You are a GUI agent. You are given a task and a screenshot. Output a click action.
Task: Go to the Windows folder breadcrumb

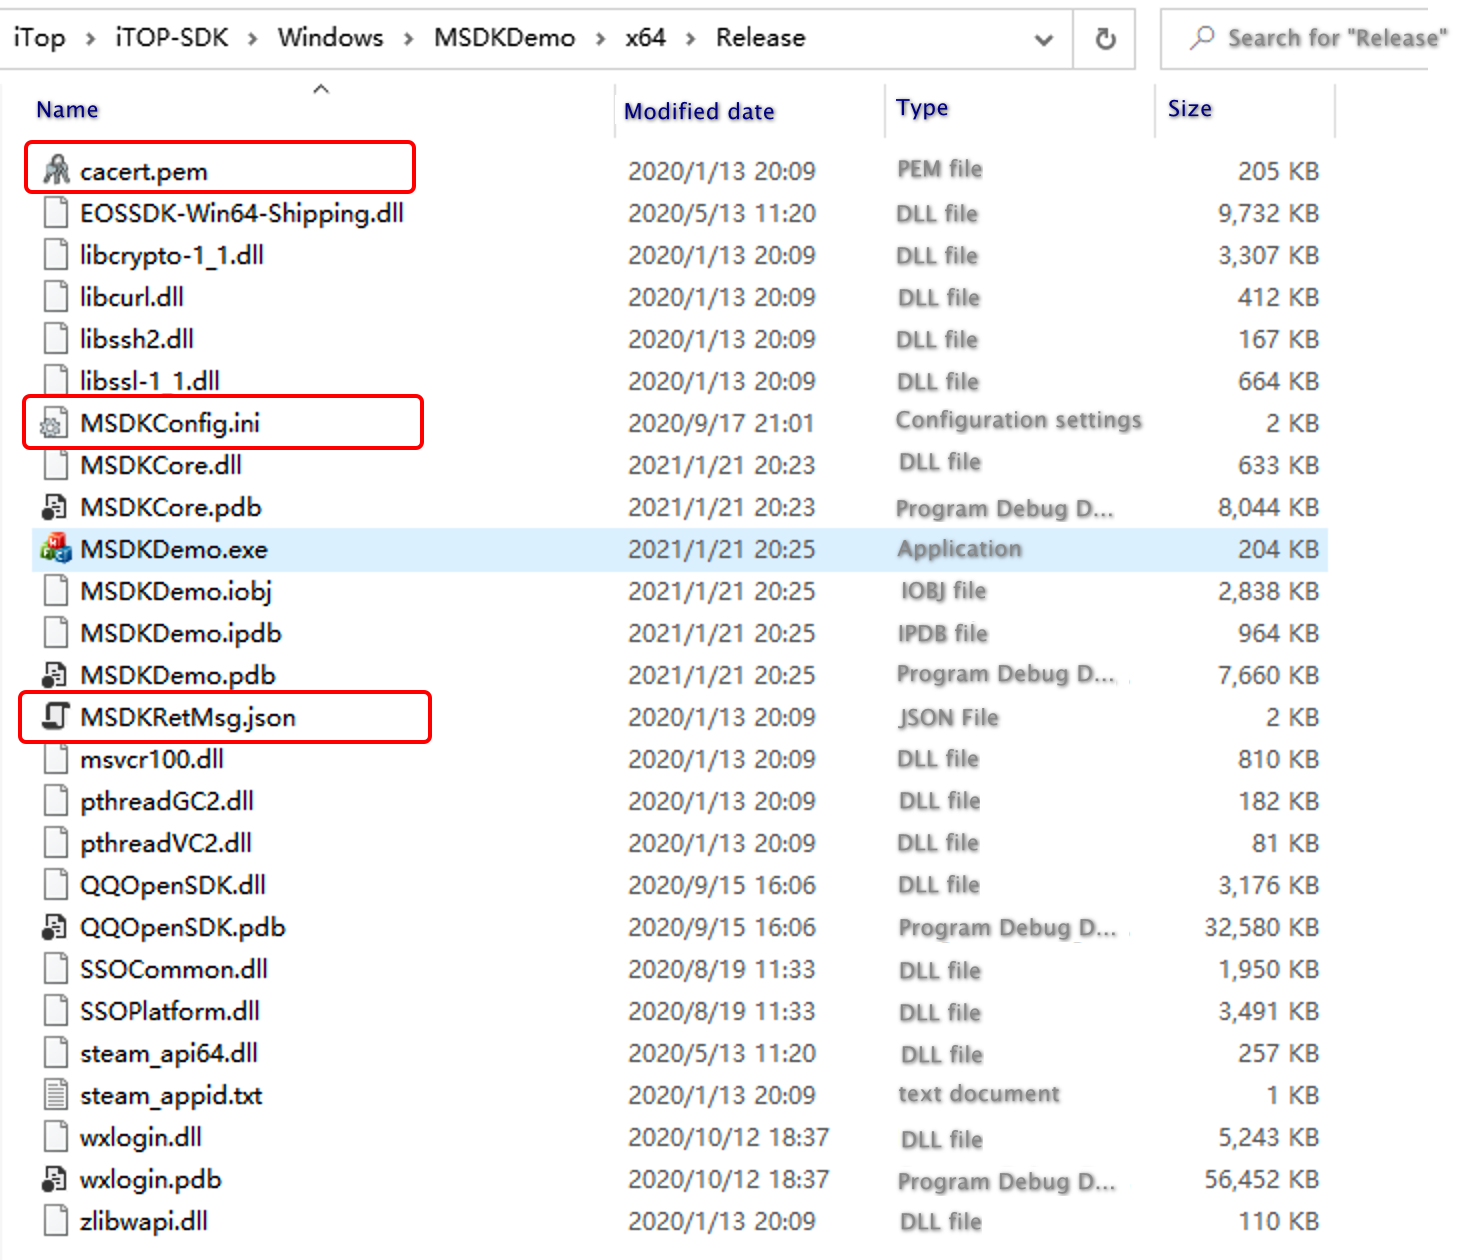330,38
